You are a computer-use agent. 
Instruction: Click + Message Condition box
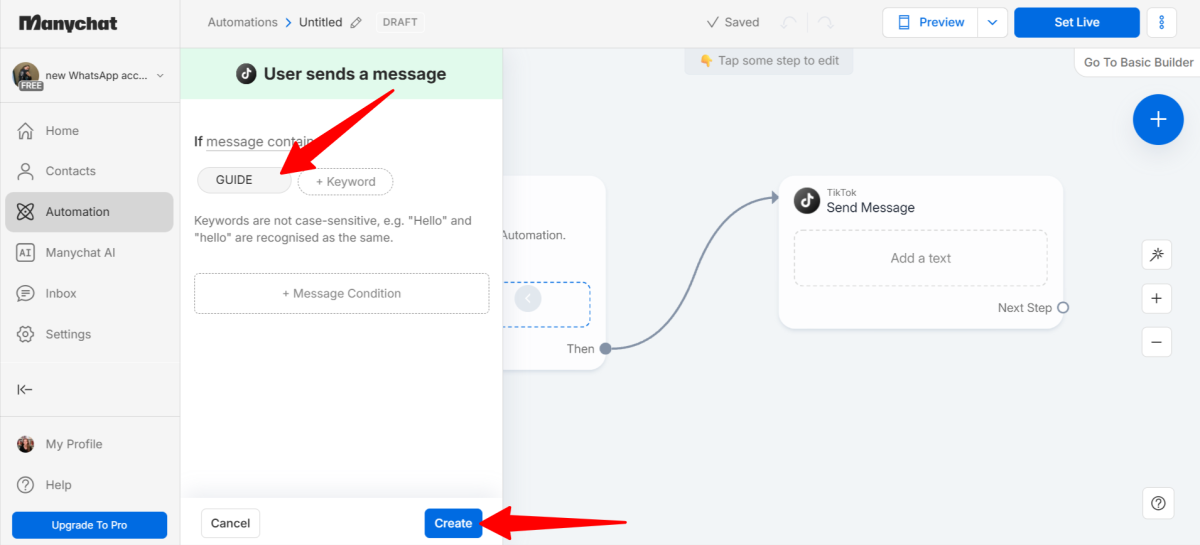pyautogui.click(x=341, y=294)
